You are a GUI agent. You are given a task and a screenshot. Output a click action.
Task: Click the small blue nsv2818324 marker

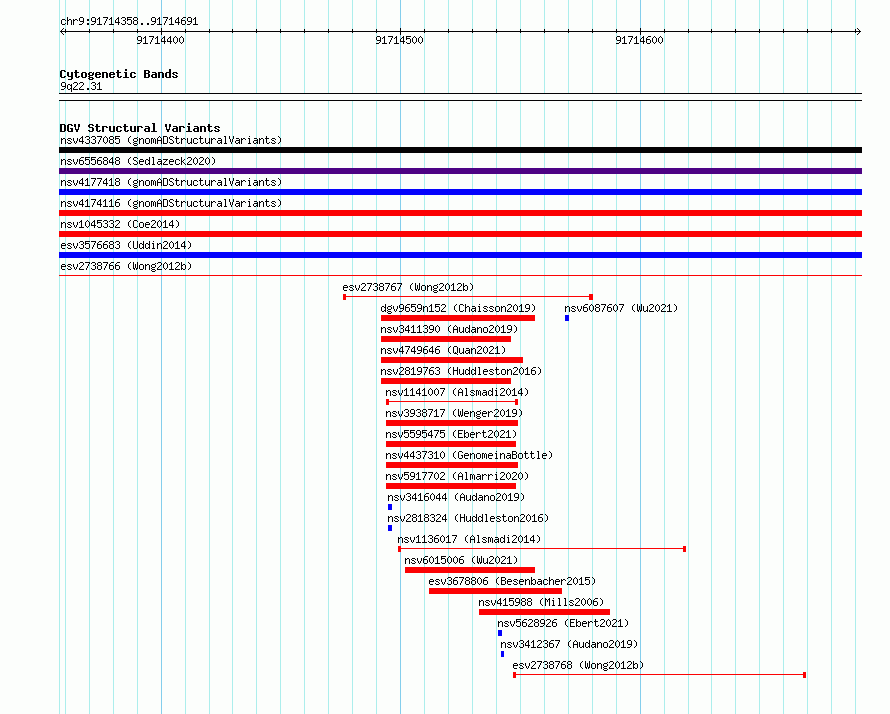[x=390, y=528]
